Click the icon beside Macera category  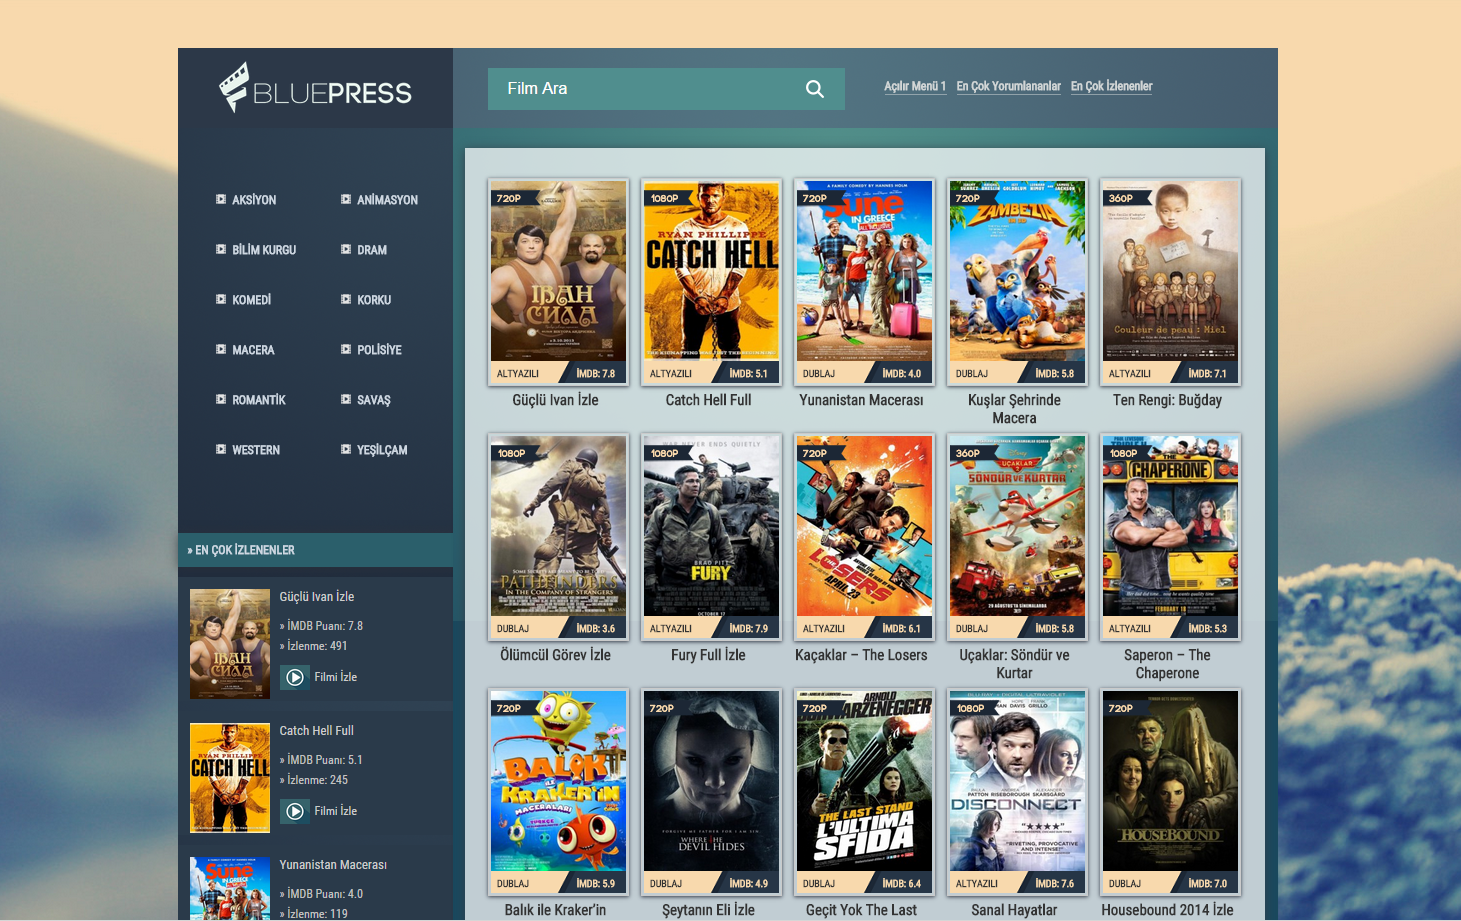(x=221, y=349)
